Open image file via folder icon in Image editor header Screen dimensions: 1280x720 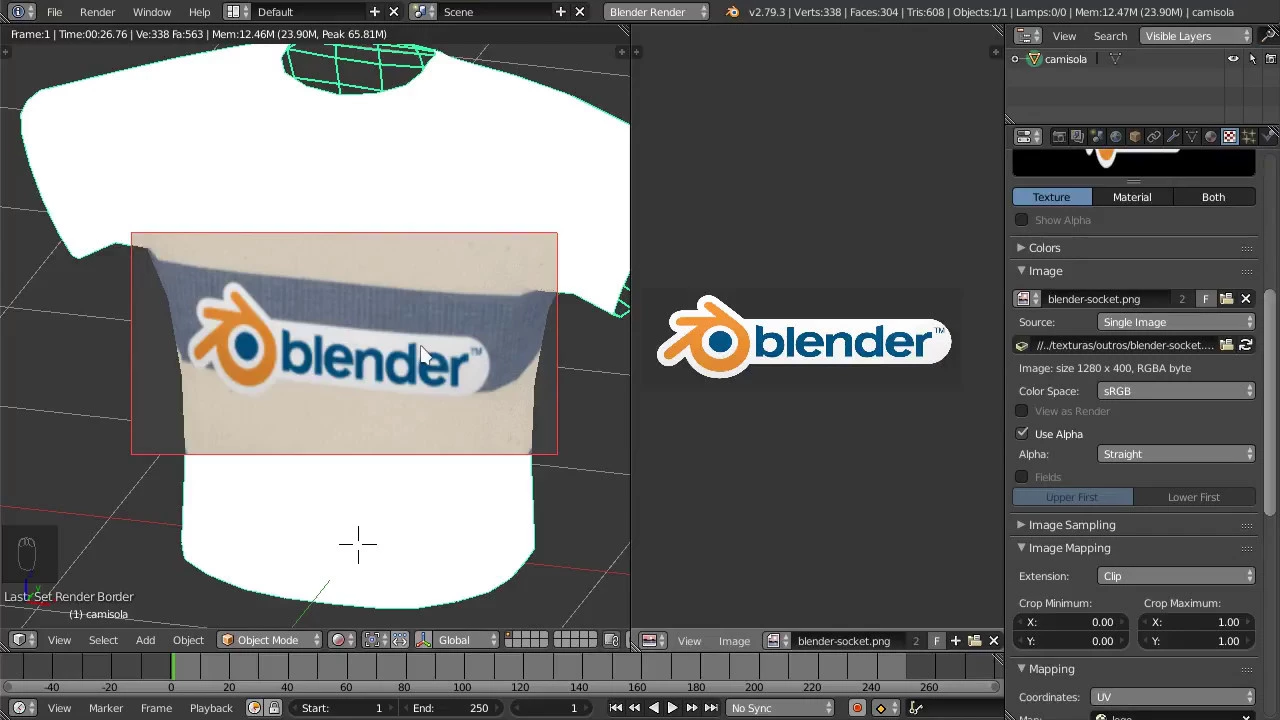point(974,641)
